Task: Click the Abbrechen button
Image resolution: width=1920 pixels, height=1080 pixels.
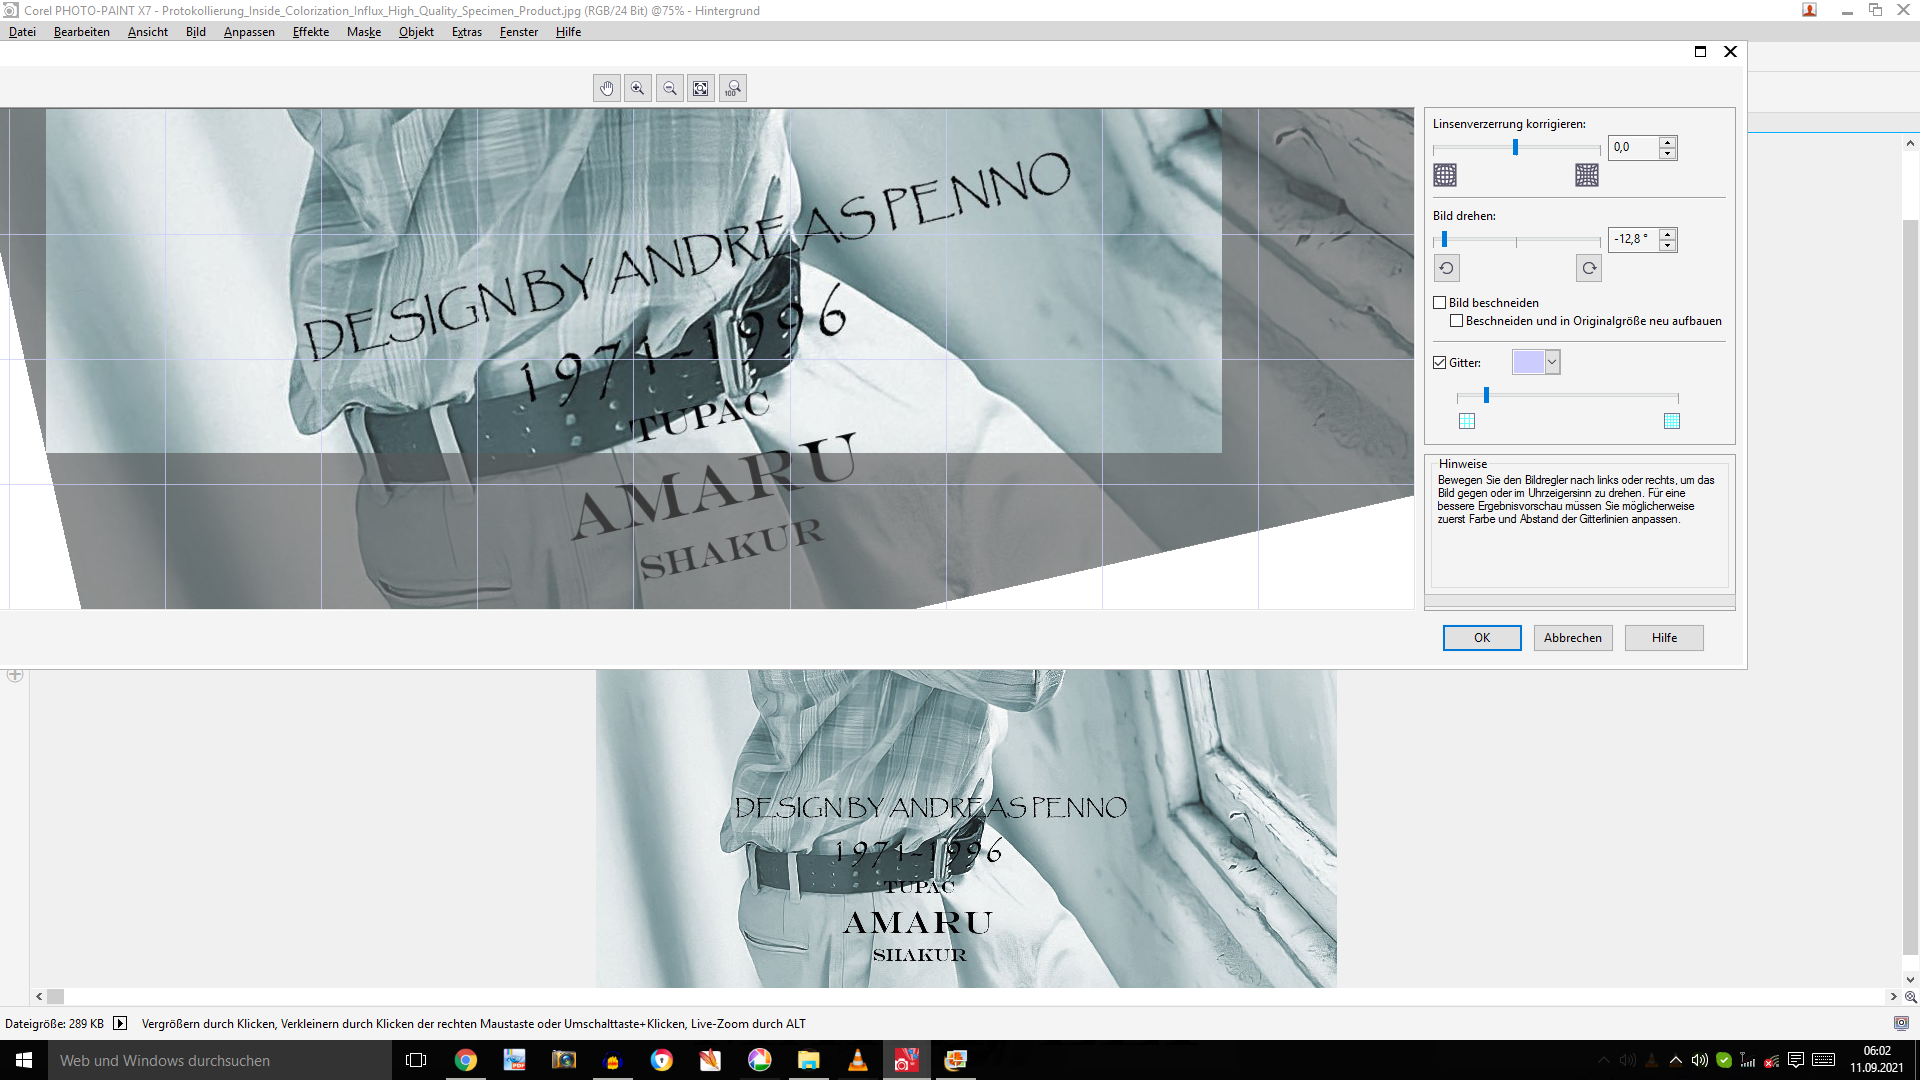Action: (1573, 638)
